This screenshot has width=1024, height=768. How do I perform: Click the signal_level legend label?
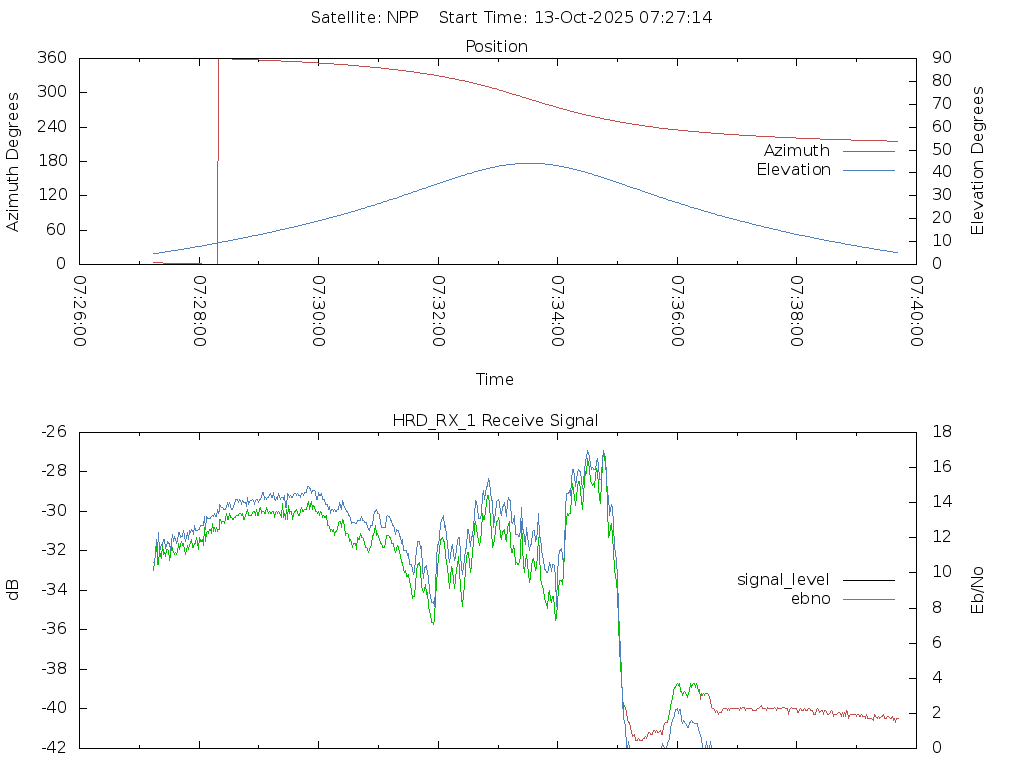pyautogui.click(x=783, y=579)
